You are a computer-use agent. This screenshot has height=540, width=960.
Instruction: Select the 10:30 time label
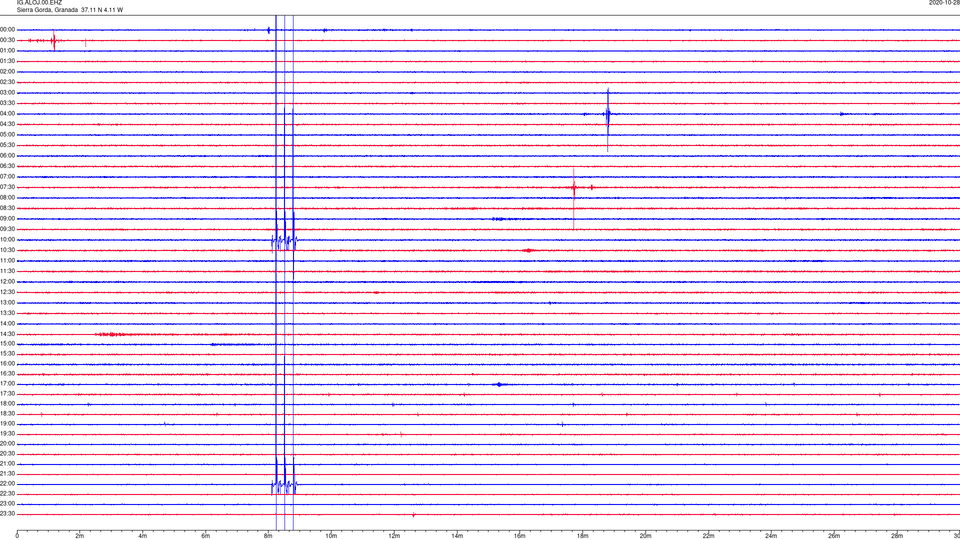point(8,250)
